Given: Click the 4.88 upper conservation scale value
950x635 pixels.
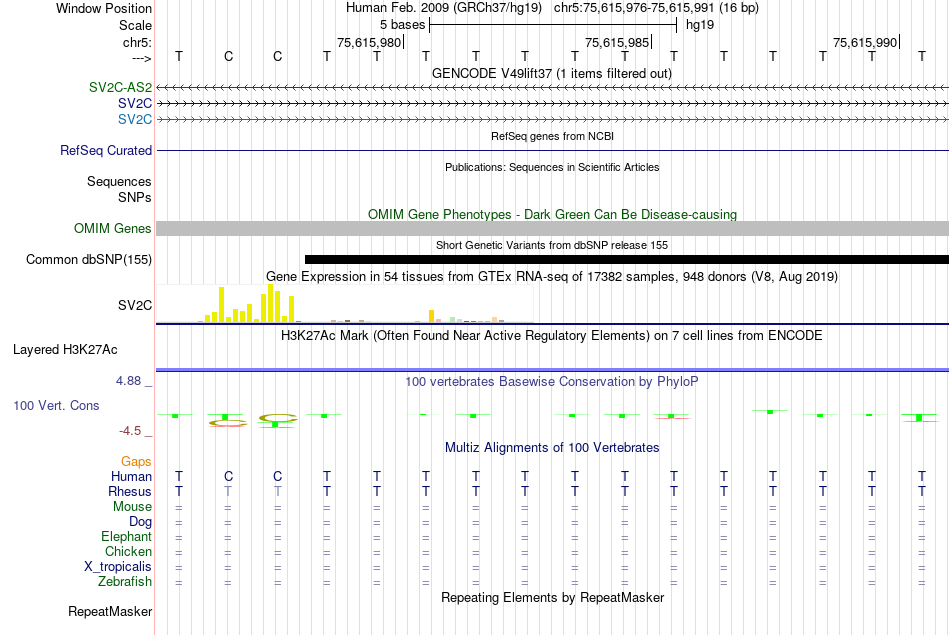Looking at the screenshot, I should coord(128,381).
